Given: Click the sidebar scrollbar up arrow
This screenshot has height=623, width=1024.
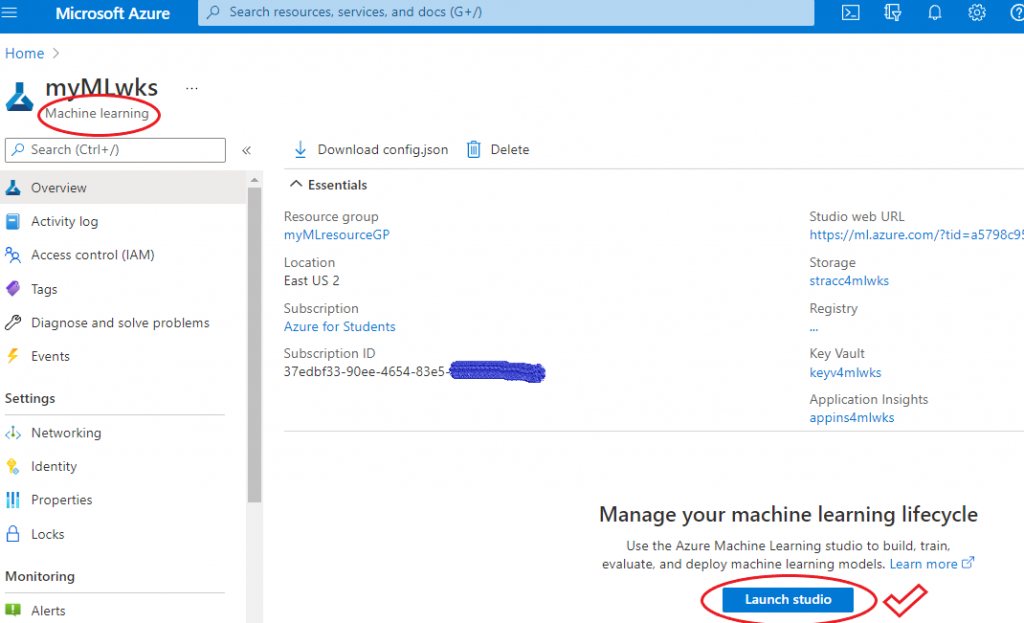Looking at the screenshot, I should tap(255, 180).
